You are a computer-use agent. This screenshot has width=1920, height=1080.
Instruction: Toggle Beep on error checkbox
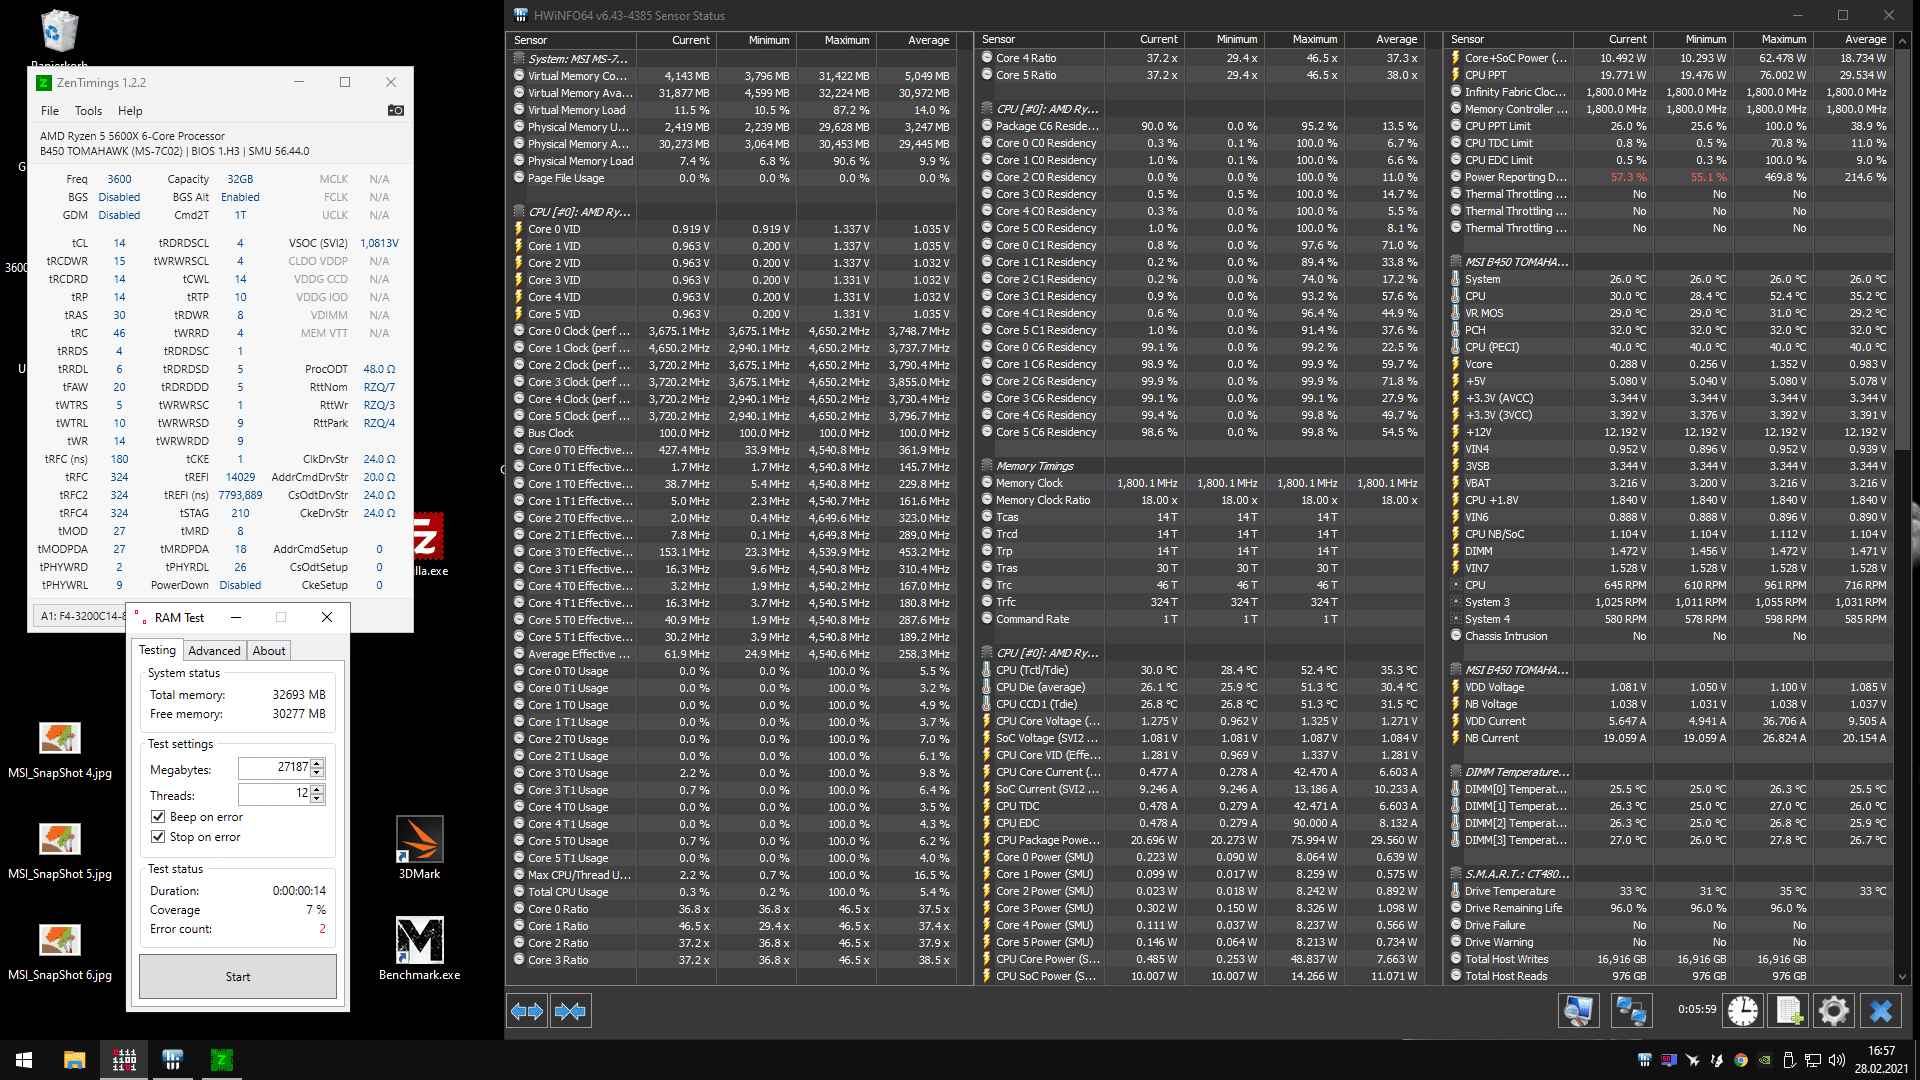click(158, 817)
